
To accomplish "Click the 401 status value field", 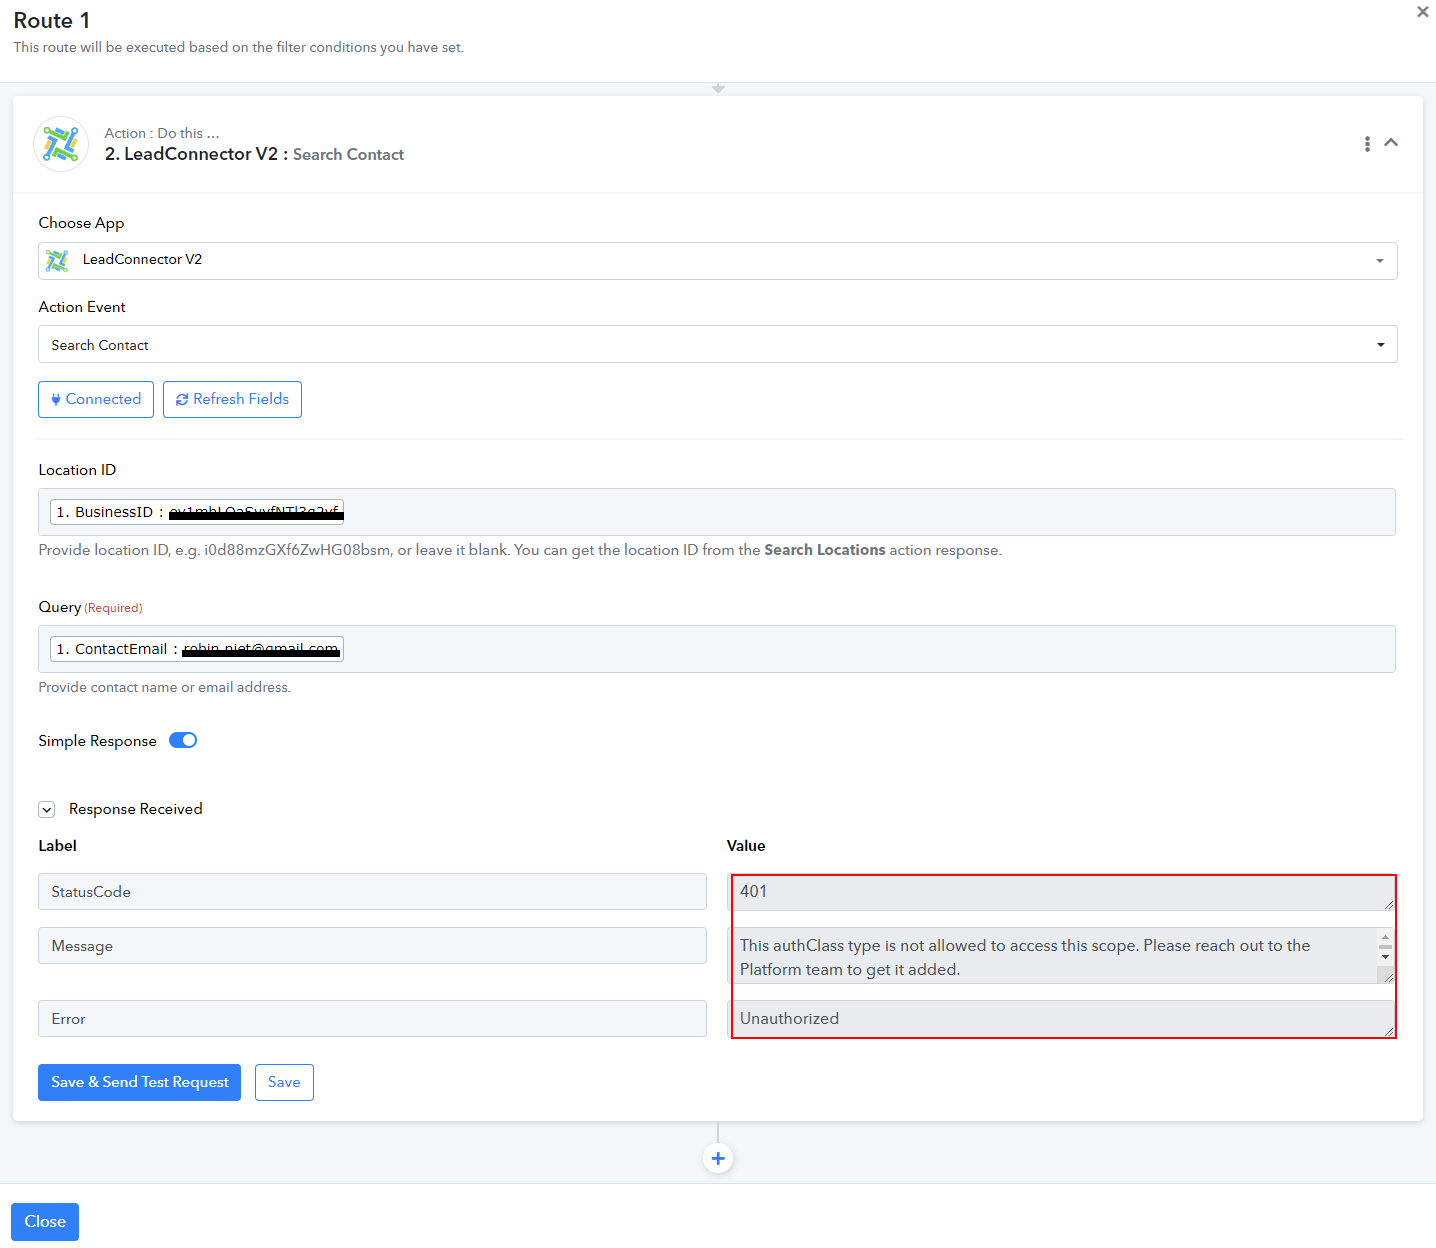I will click(1061, 892).
